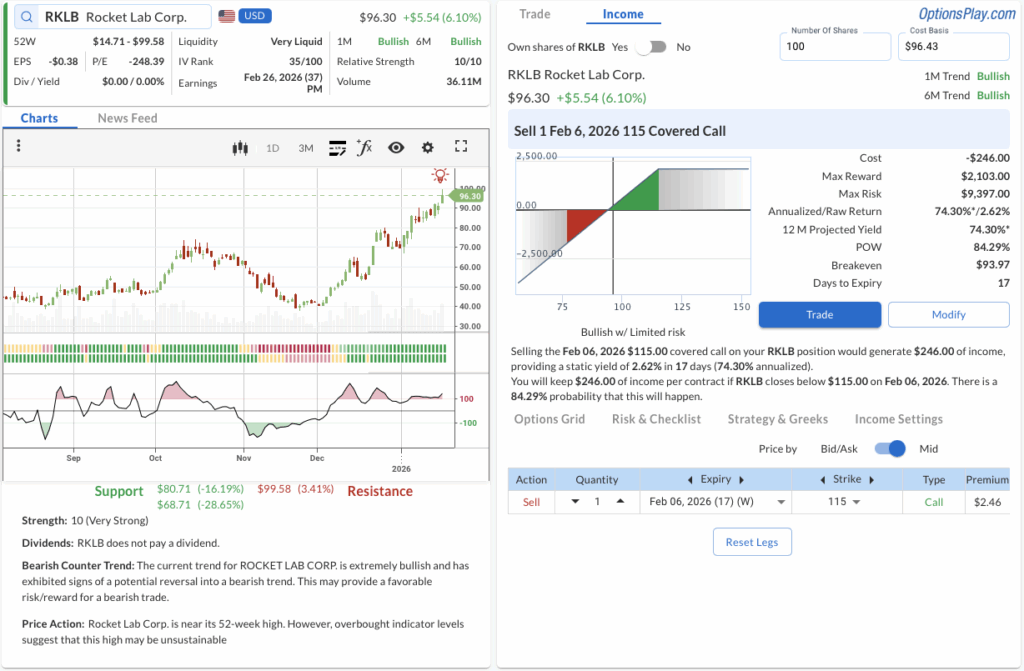The height and width of the screenshot is (671, 1024).
Task: Open chart settings gear icon
Action: [428, 148]
